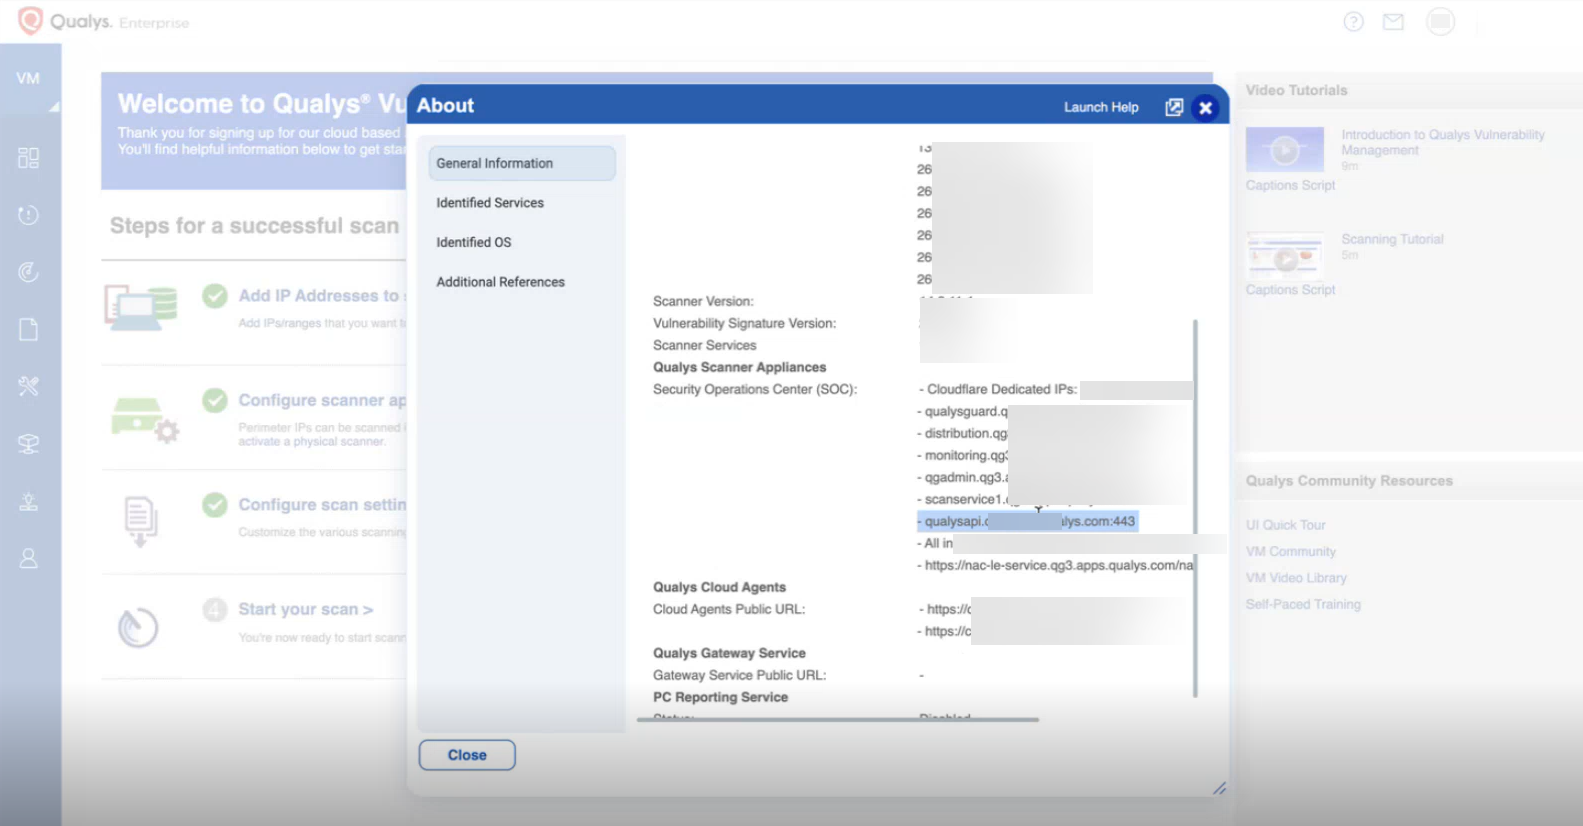Open Captions Script under Introduction video
The width and height of the screenshot is (1583, 826).
[1290, 185]
